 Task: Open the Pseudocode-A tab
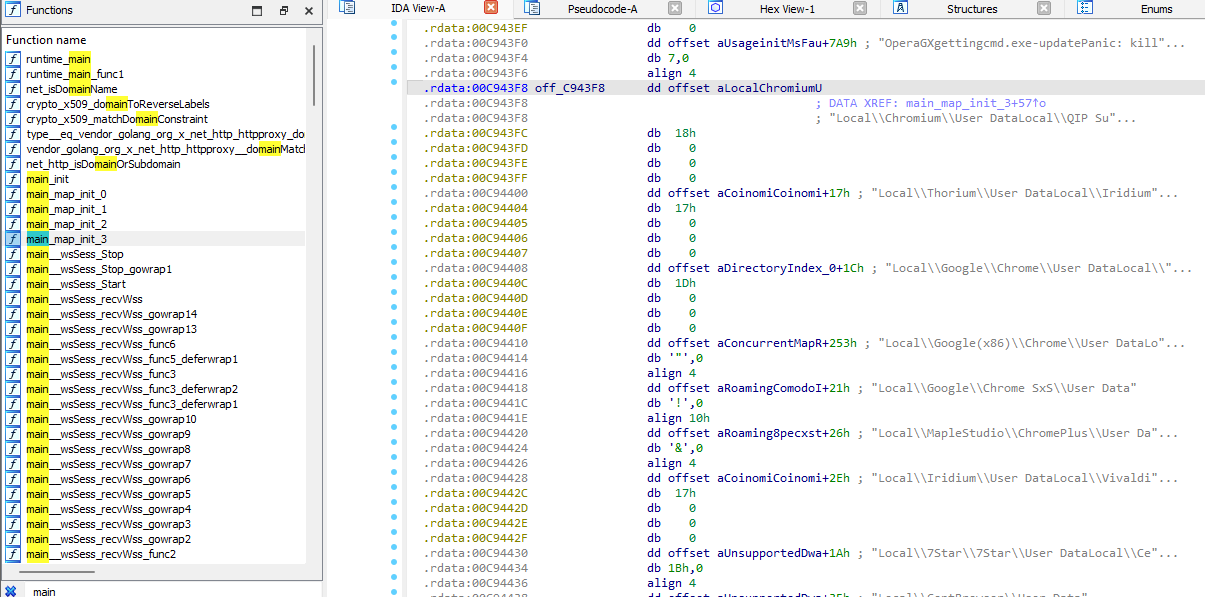coord(601,9)
